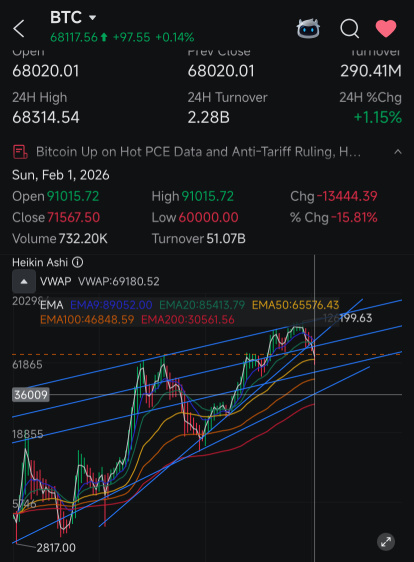Screen dimensions: 414x562
Task: Click the 24H Turnover value 2.28B
Action: point(209,118)
